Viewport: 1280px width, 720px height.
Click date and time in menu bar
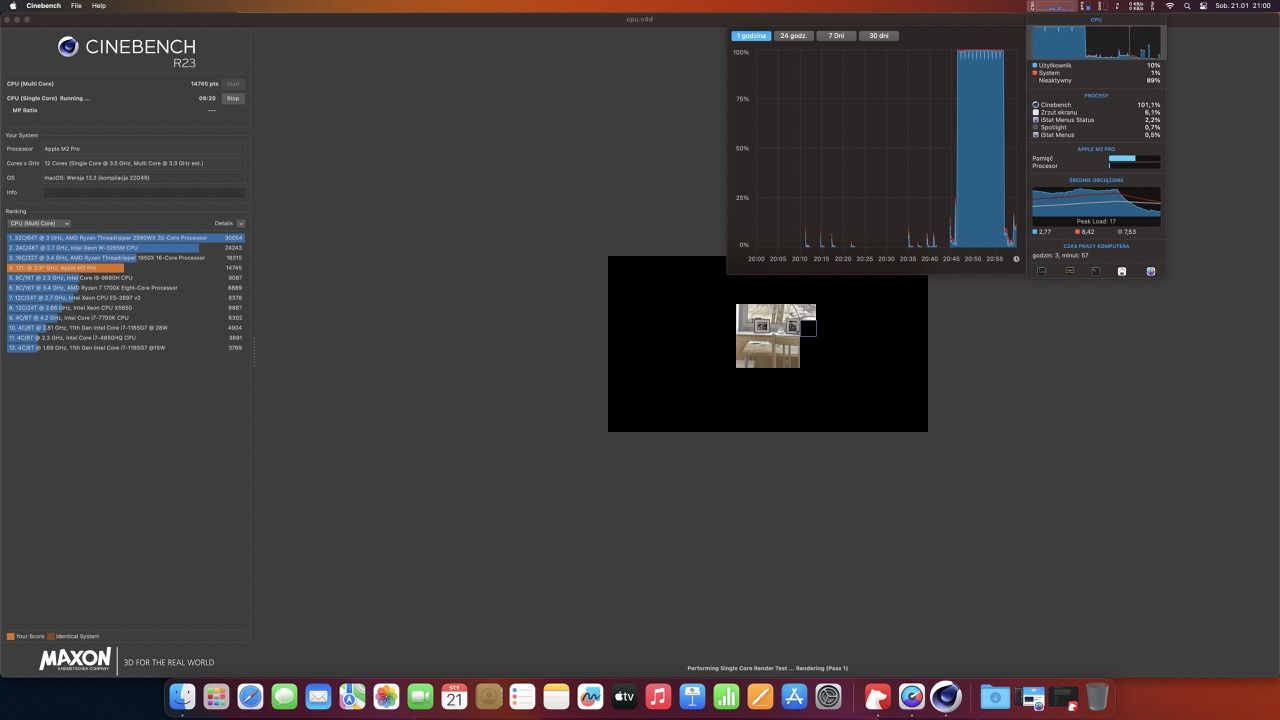click(1242, 6)
